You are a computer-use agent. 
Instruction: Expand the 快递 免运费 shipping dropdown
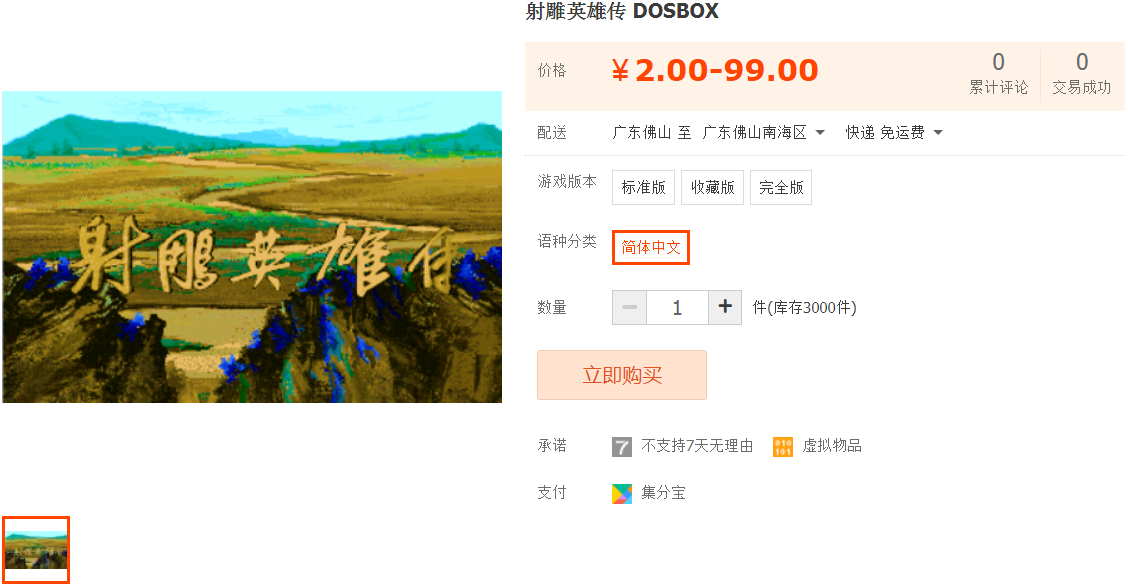pyautogui.click(x=894, y=132)
